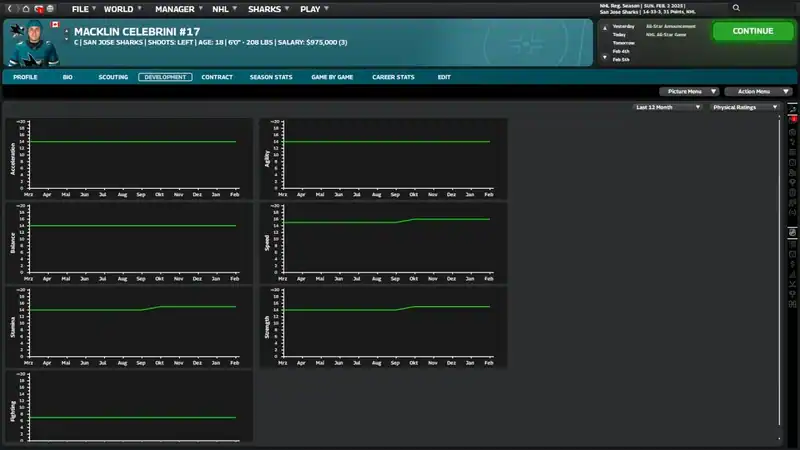800x450 pixels.
Task: Click the globe icon in top bar
Action: [50, 9]
